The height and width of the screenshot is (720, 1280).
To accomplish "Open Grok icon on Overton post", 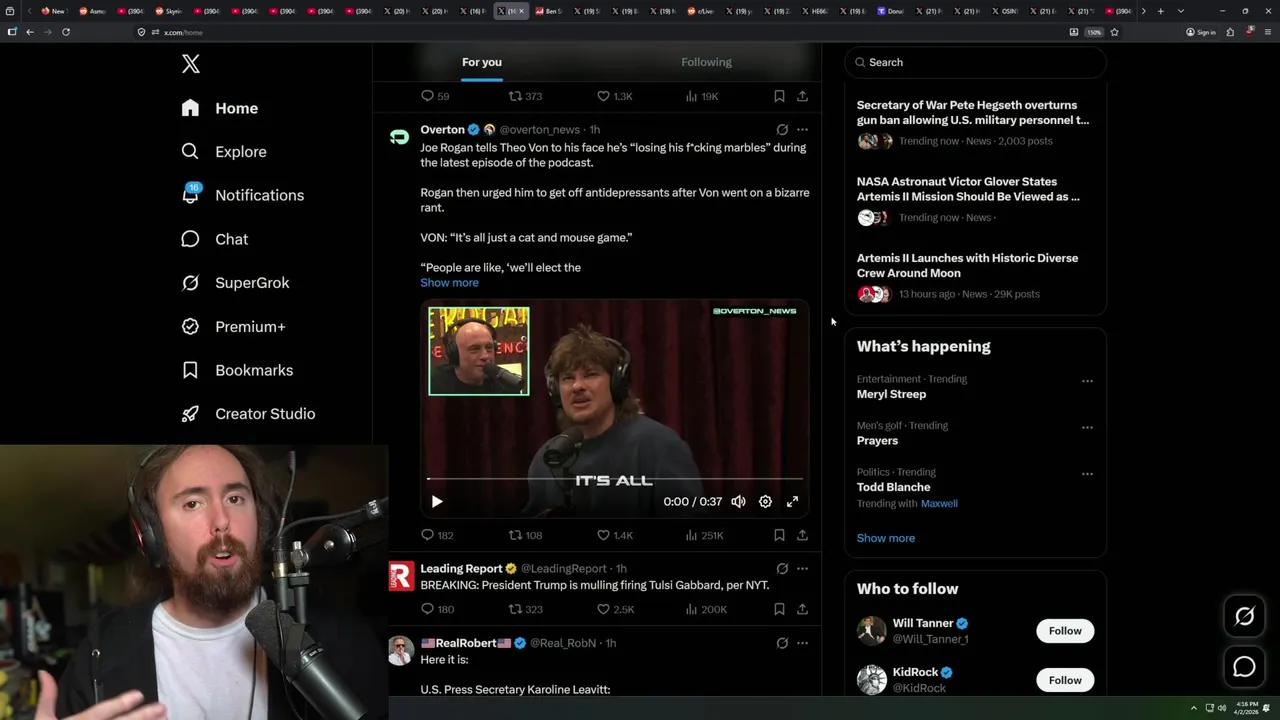I will pyautogui.click(x=782, y=129).
